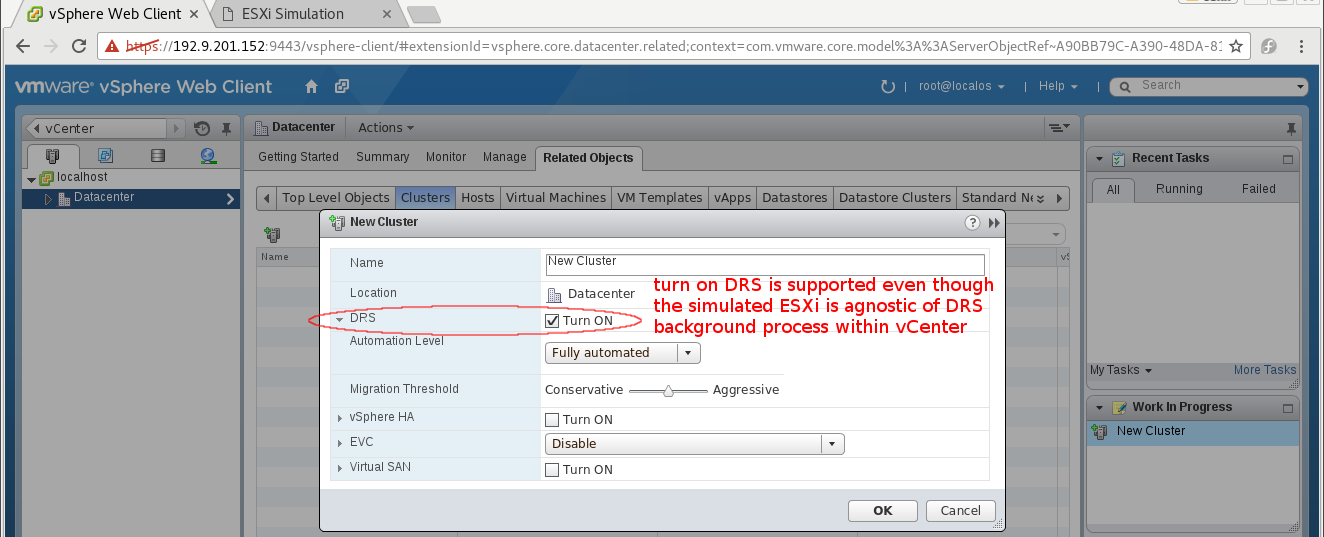Open navigator history clock icon
This screenshot has height=537, width=1324.
point(202,128)
